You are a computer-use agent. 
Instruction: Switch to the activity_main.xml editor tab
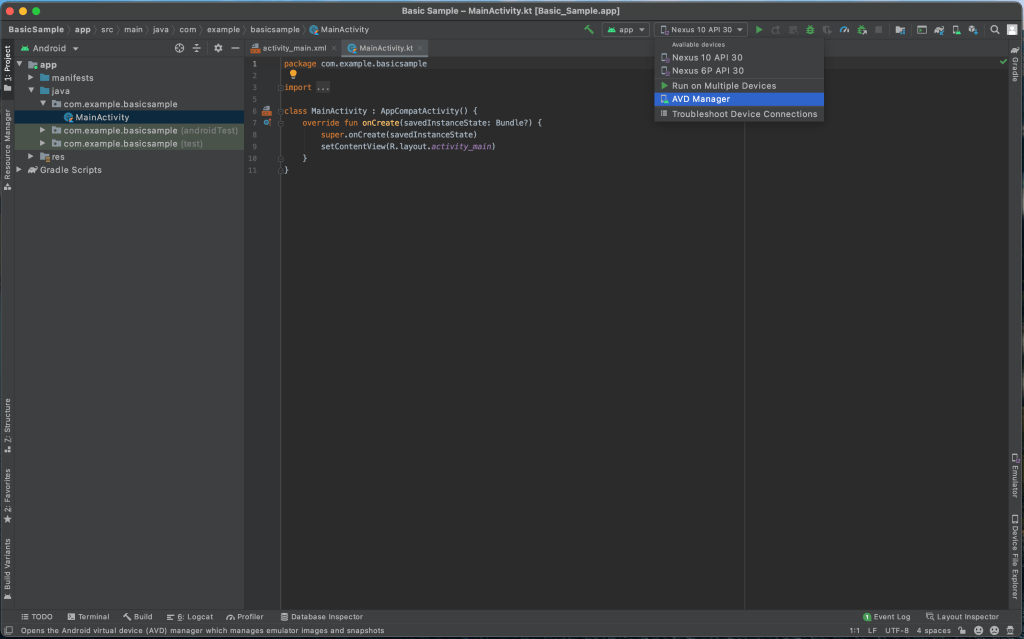pos(293,48)
